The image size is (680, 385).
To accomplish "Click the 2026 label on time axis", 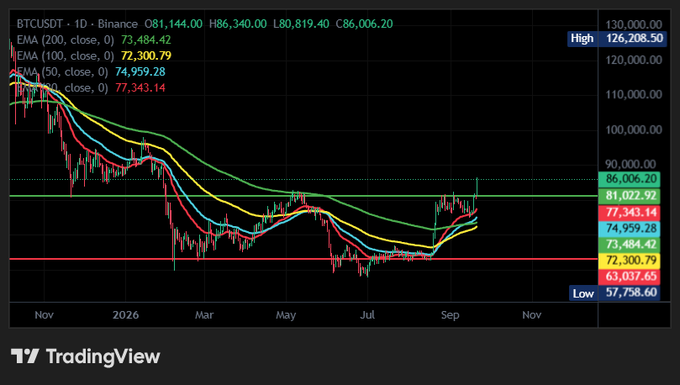I will [125, 315].
